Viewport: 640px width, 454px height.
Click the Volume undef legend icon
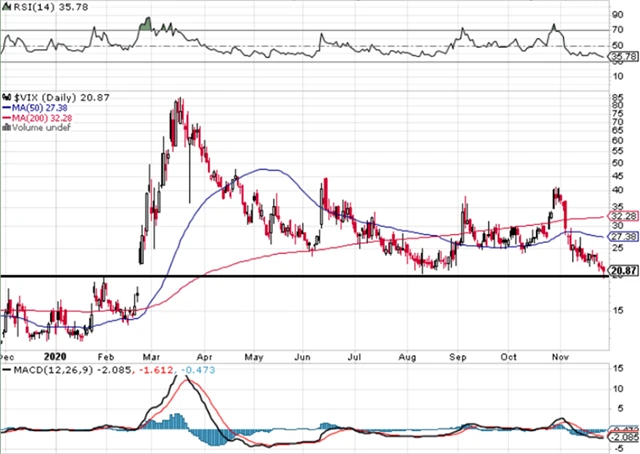click(x=6, y=128)
